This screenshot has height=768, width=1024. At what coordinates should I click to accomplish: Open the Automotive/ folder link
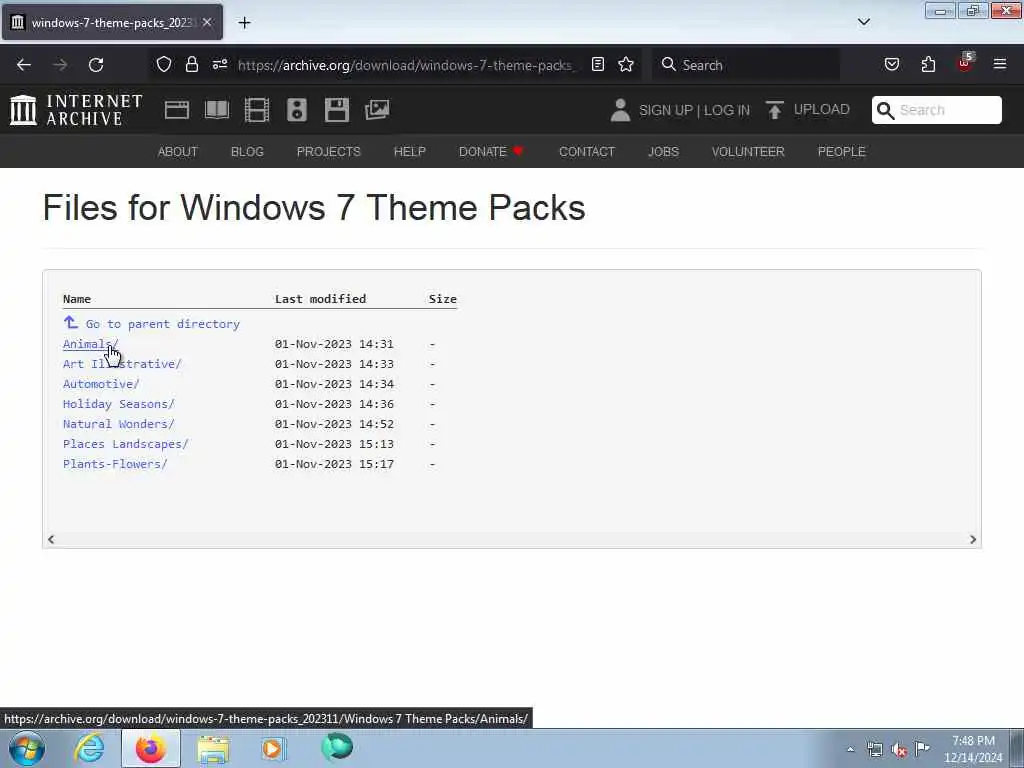tap(101, 384)
